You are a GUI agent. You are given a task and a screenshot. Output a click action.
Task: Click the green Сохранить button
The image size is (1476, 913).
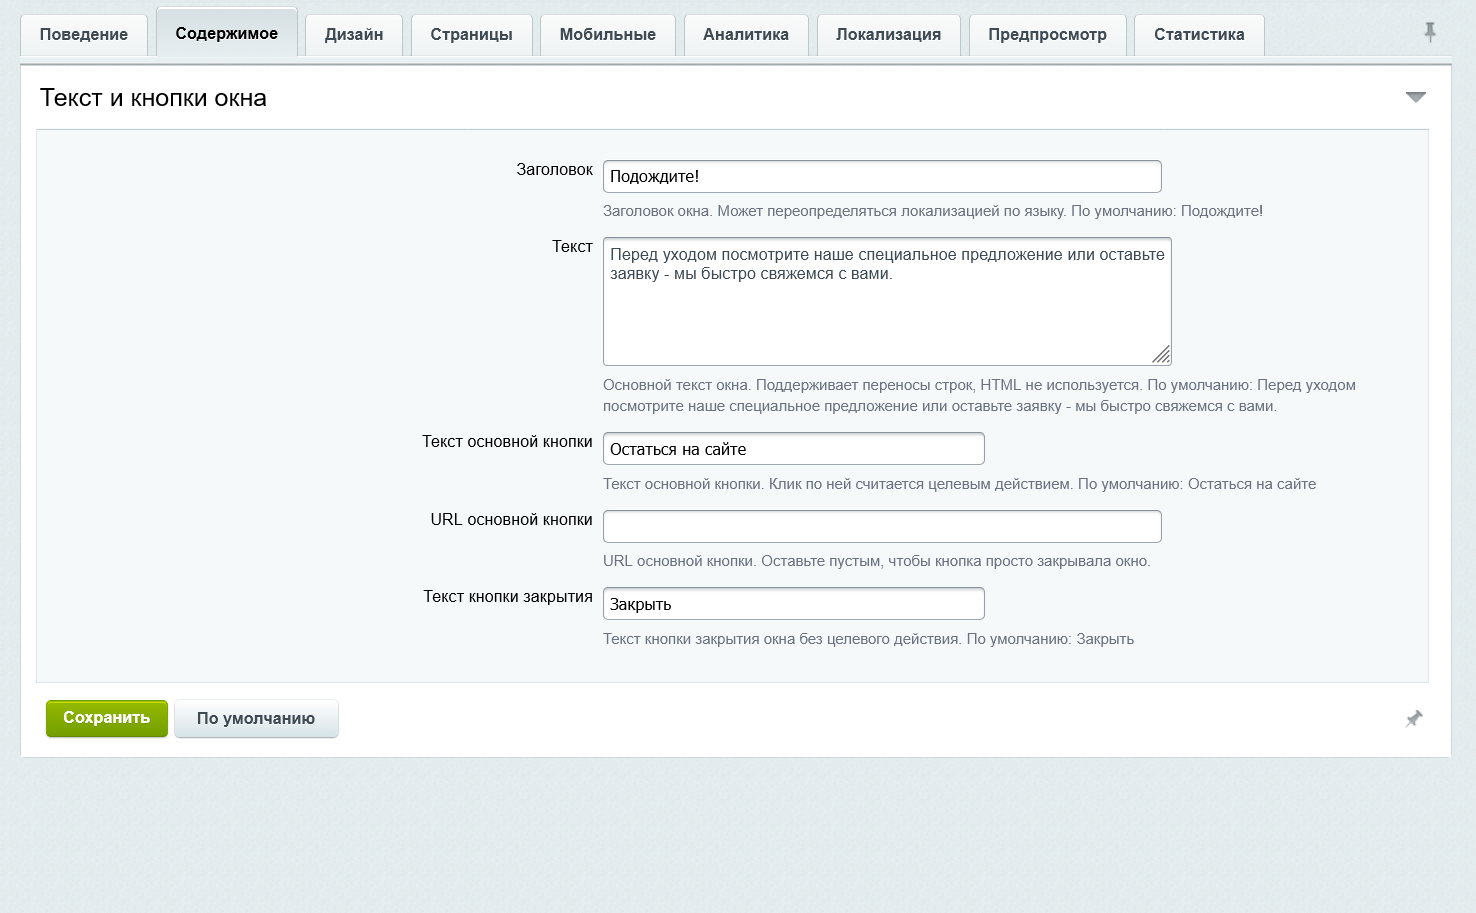(x=107, y=718)
